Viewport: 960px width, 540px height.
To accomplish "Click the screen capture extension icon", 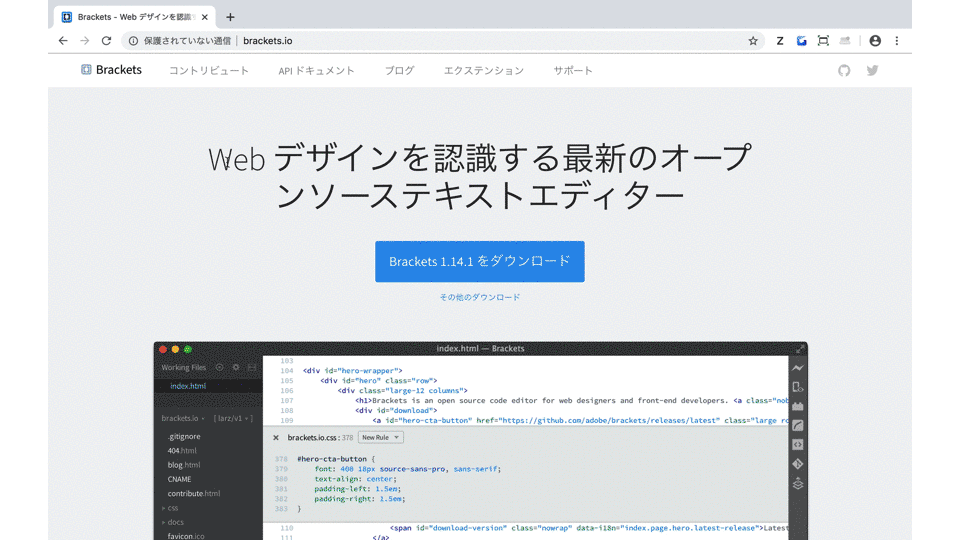I will pos(823,41).
